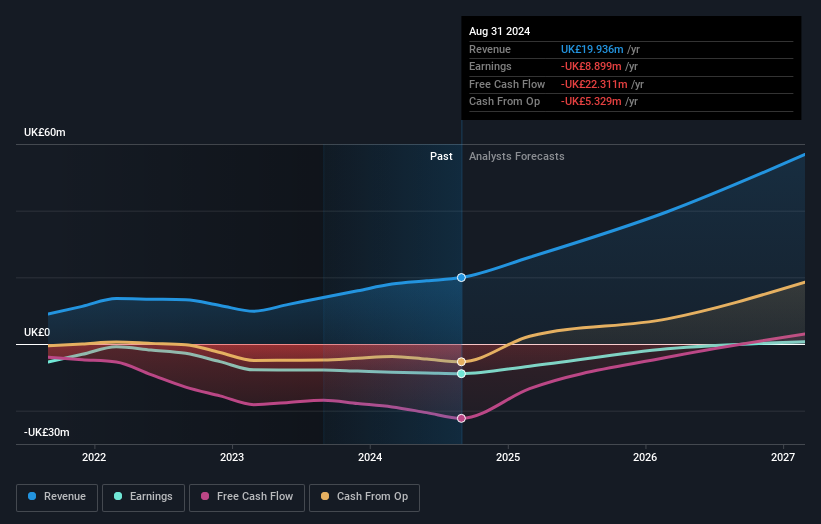Click the Analysts Forecasts label
821x524 pixels.
[x=516, y=157]
